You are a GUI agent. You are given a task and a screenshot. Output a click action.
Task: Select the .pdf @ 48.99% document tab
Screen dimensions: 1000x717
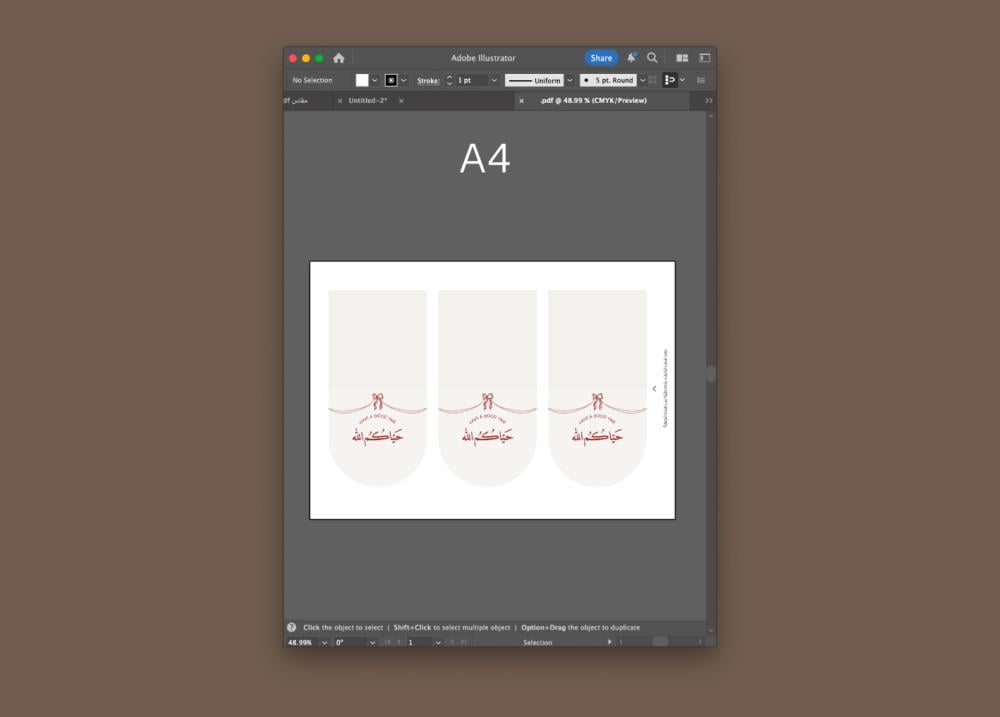[x=593, y=101]
